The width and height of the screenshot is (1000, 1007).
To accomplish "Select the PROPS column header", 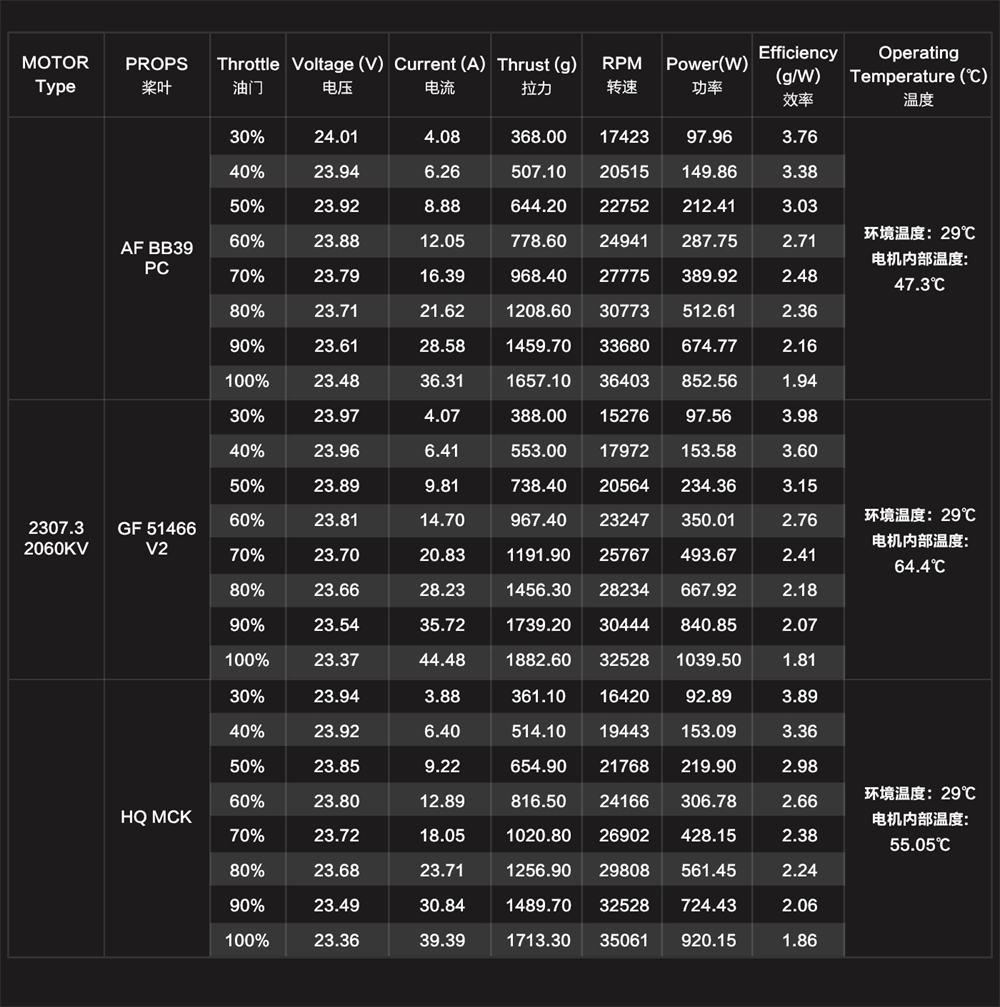I will tap(156, 74).
